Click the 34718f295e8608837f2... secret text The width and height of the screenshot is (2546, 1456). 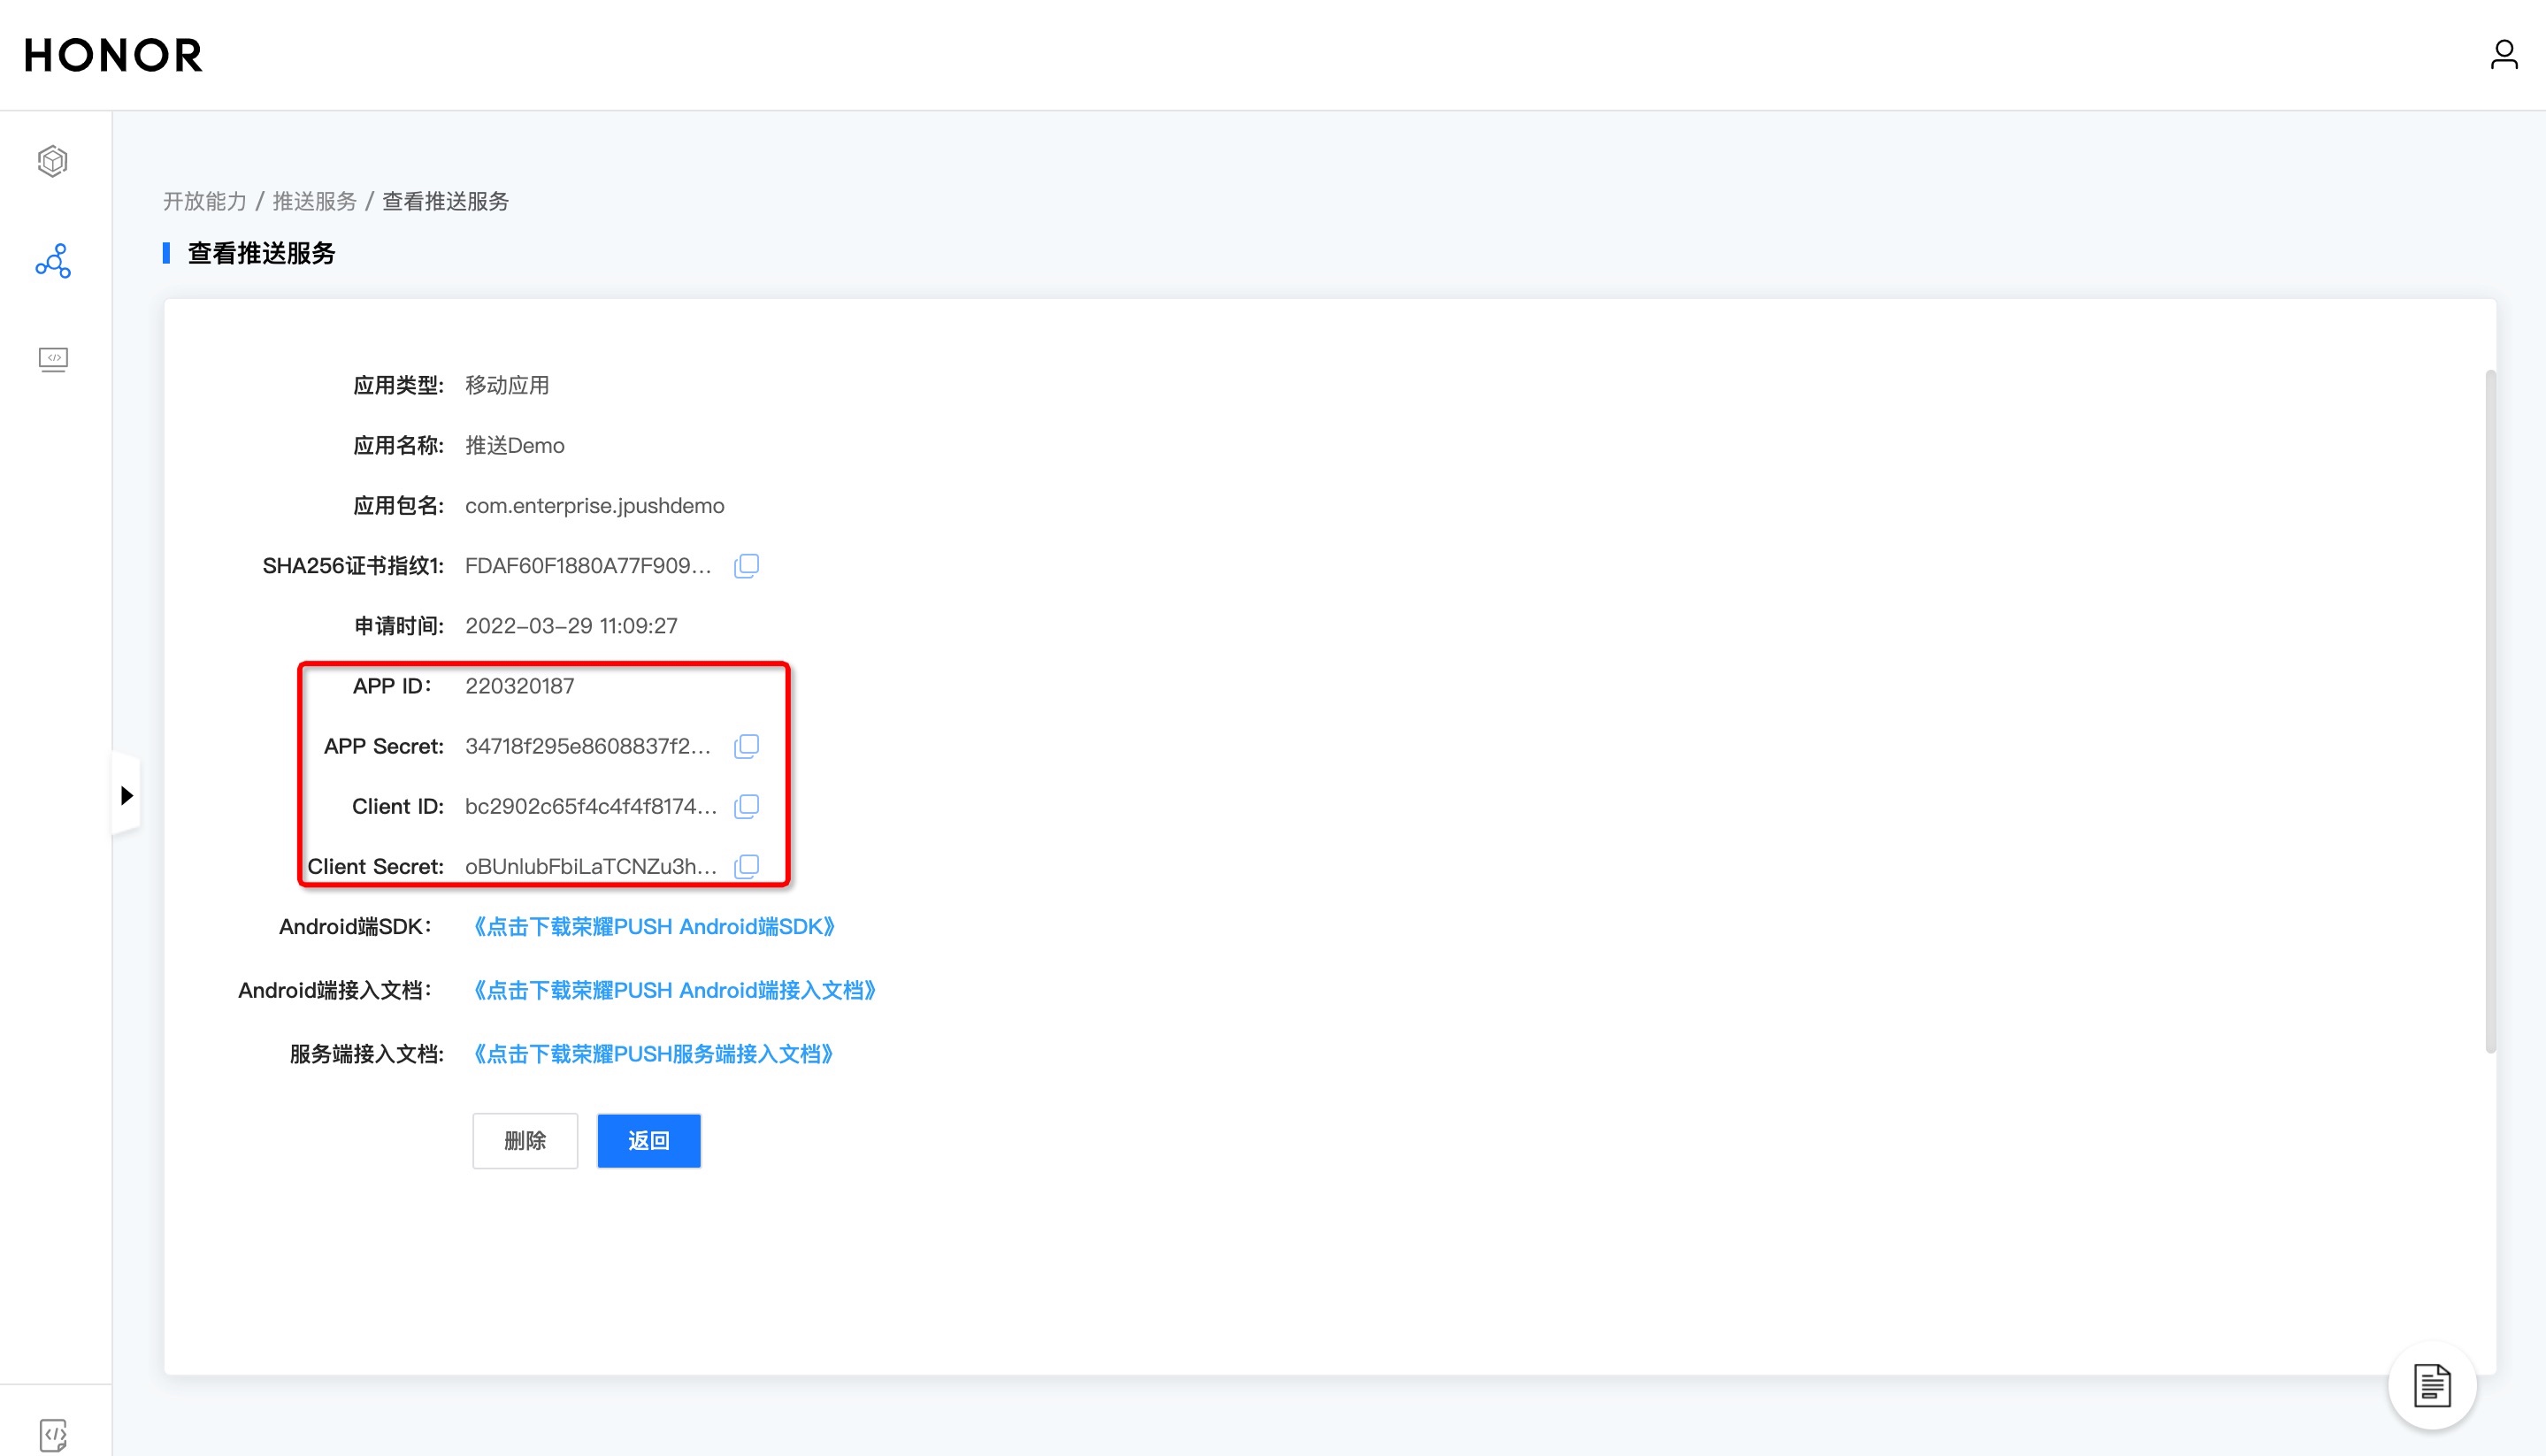point(588,746)
